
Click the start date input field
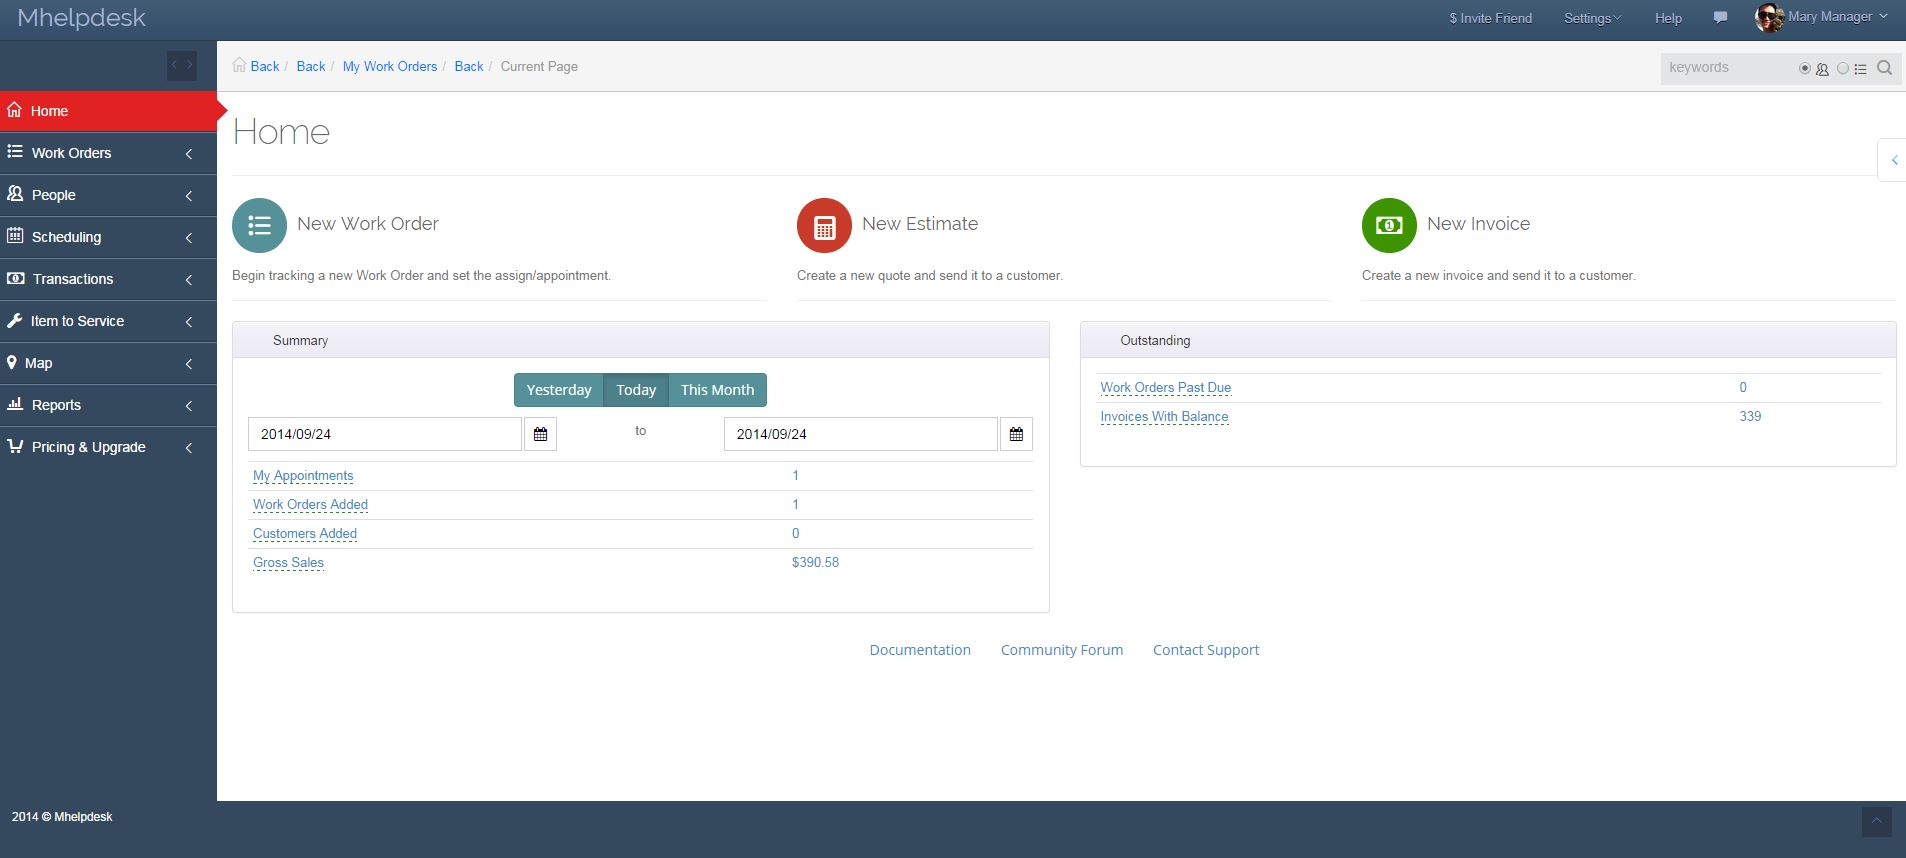(x=385, y=434)
